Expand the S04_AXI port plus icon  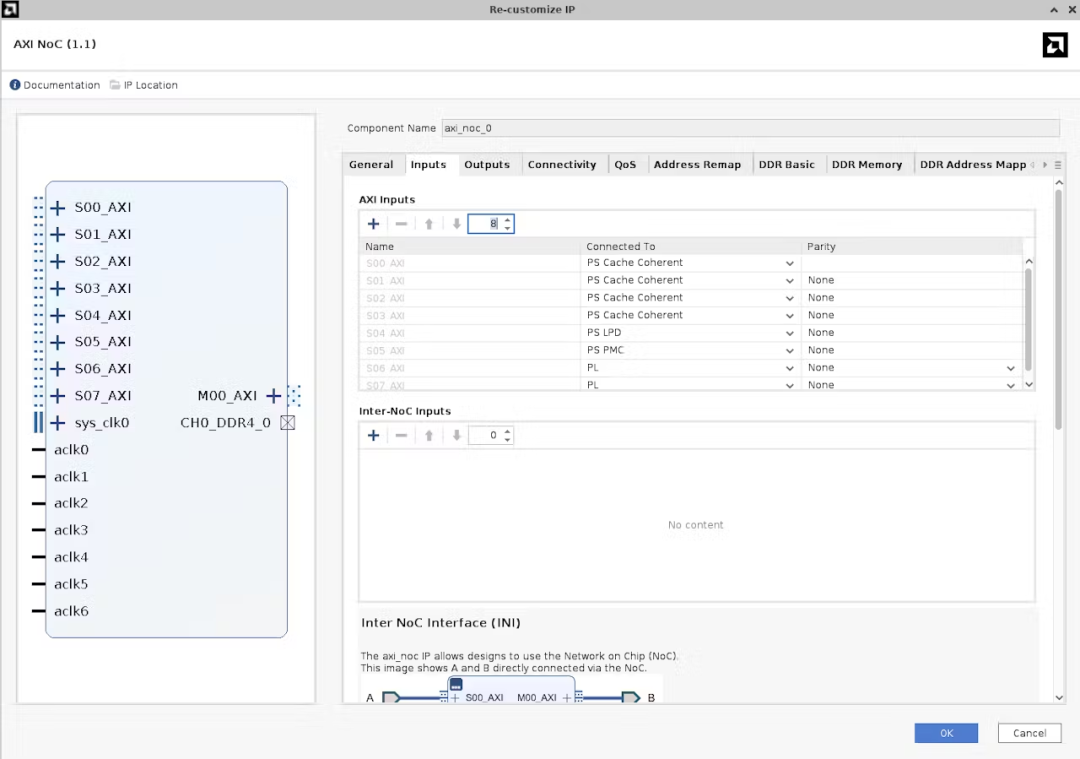pyautogui.click(x=58, y=316)
